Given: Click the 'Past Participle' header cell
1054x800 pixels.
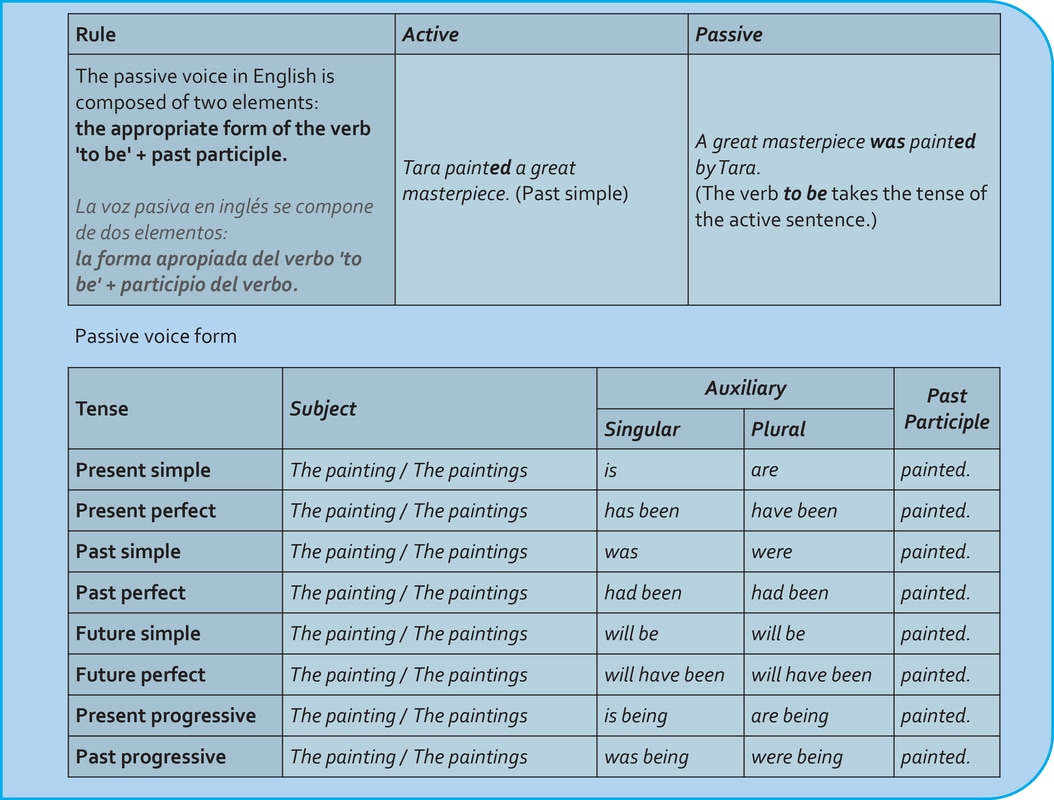Looking at the screenshot, I should pos(946,408).
